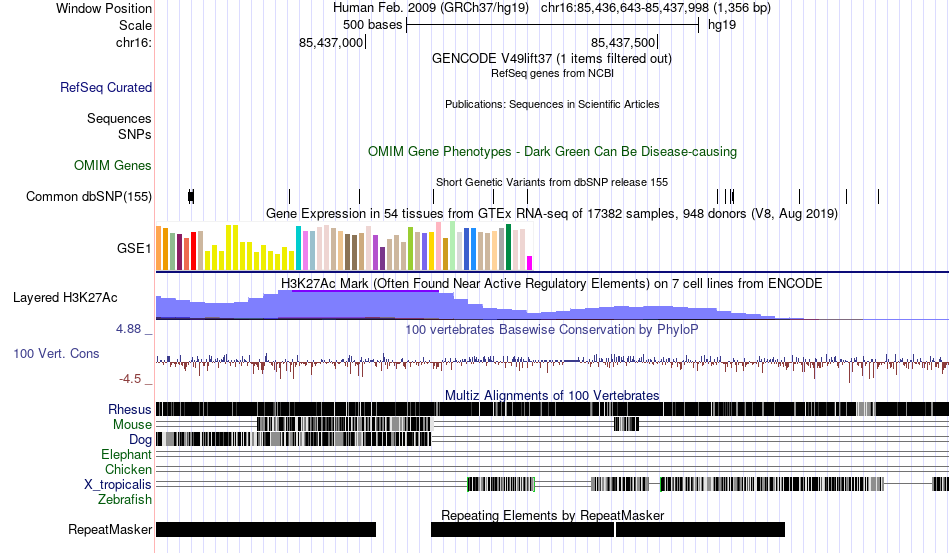Click the leftmost RepeatMasker black block
The width and height of the screenshot is (950, 553).
[266, 529]
